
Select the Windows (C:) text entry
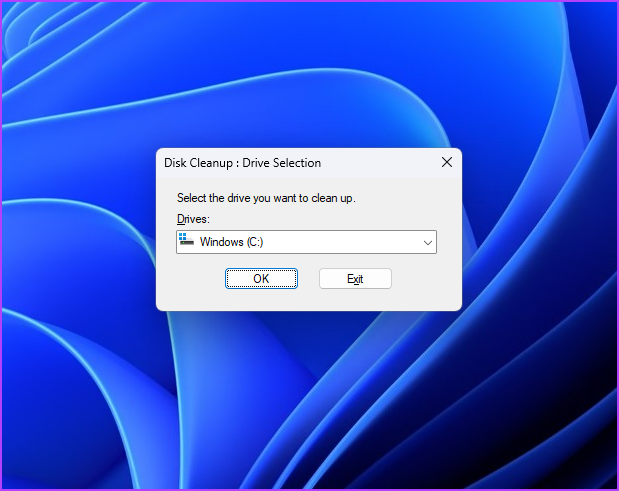(x=231, y=242)
